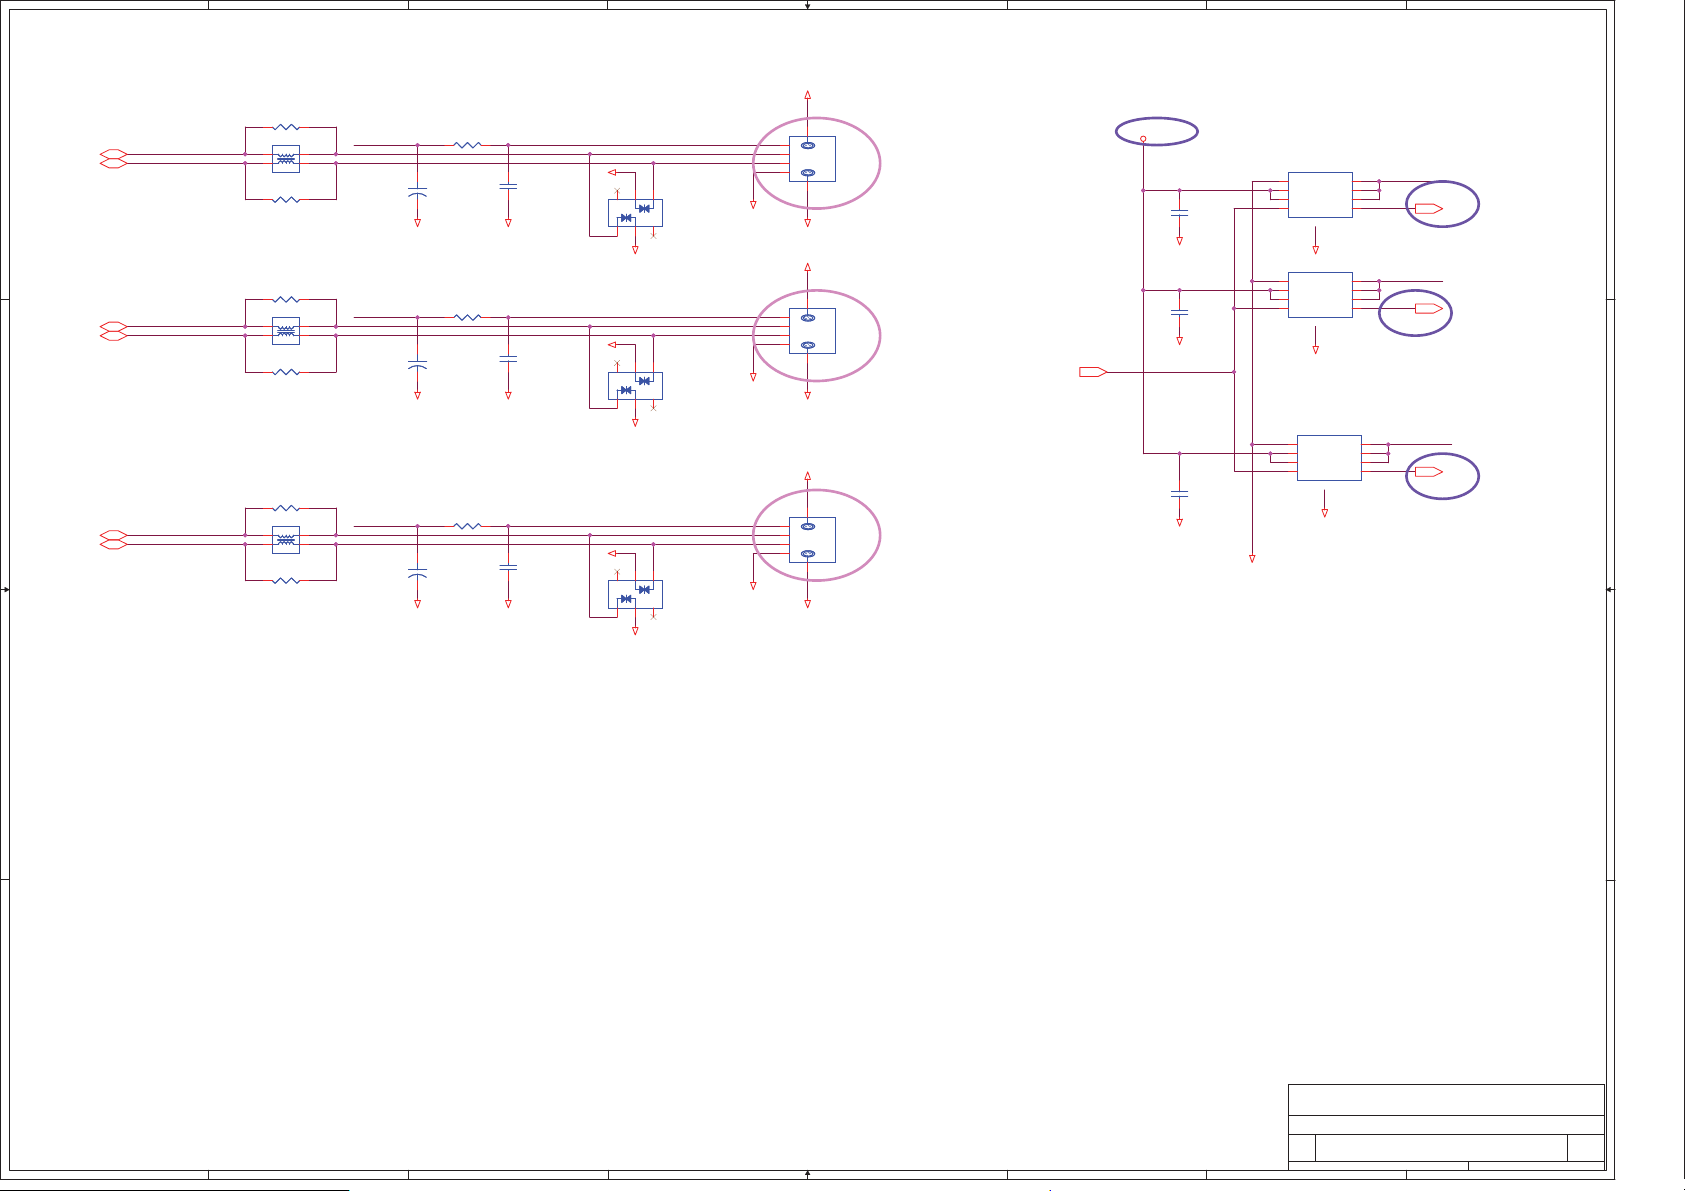Click the small power node circle atop the right circuit
Screen dimensions: 1685x1191
[x=1143, y=139]
